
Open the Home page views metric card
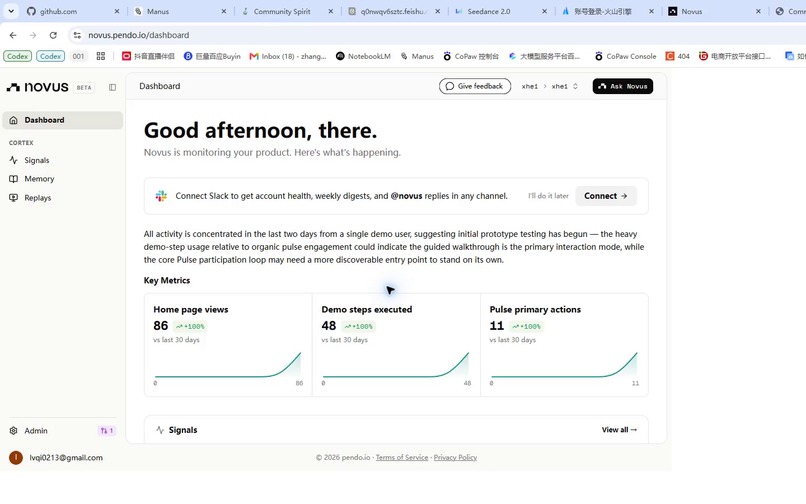click(x=228, y=345)
